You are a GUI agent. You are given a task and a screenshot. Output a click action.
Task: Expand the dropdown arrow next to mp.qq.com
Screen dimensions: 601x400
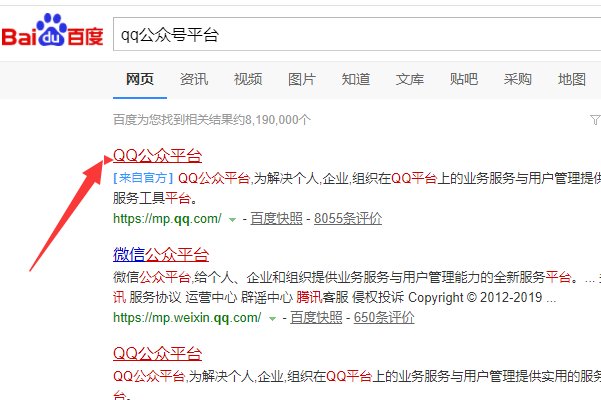point(232,220)
